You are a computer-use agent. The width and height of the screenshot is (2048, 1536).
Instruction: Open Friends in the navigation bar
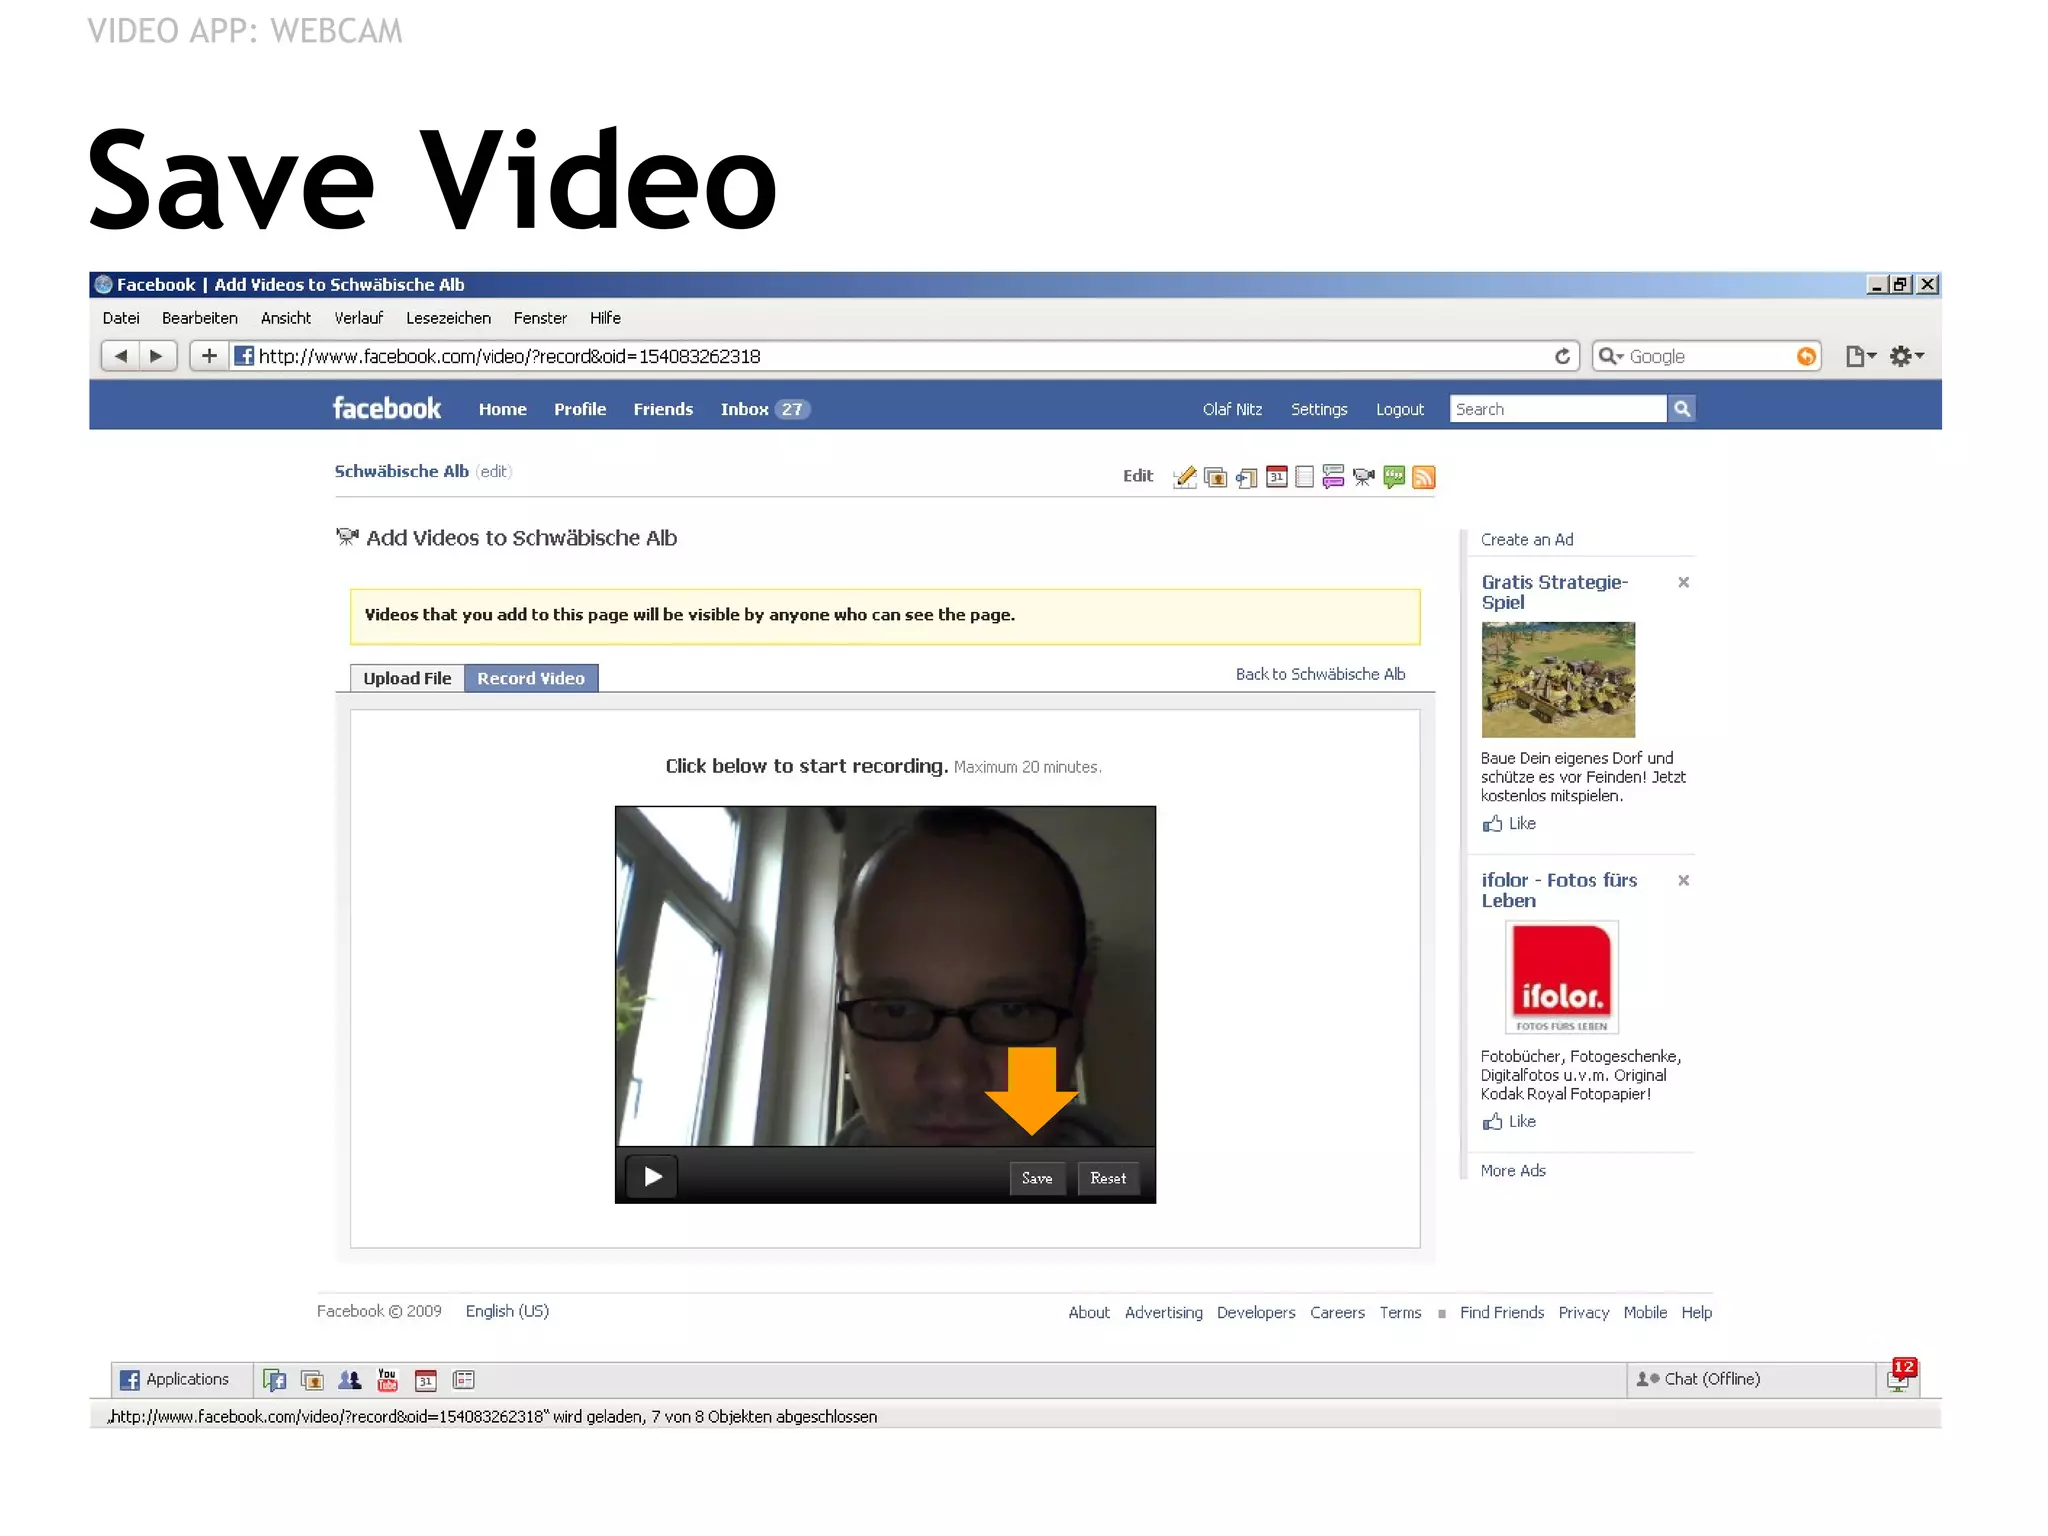click(x=663, y=409)
